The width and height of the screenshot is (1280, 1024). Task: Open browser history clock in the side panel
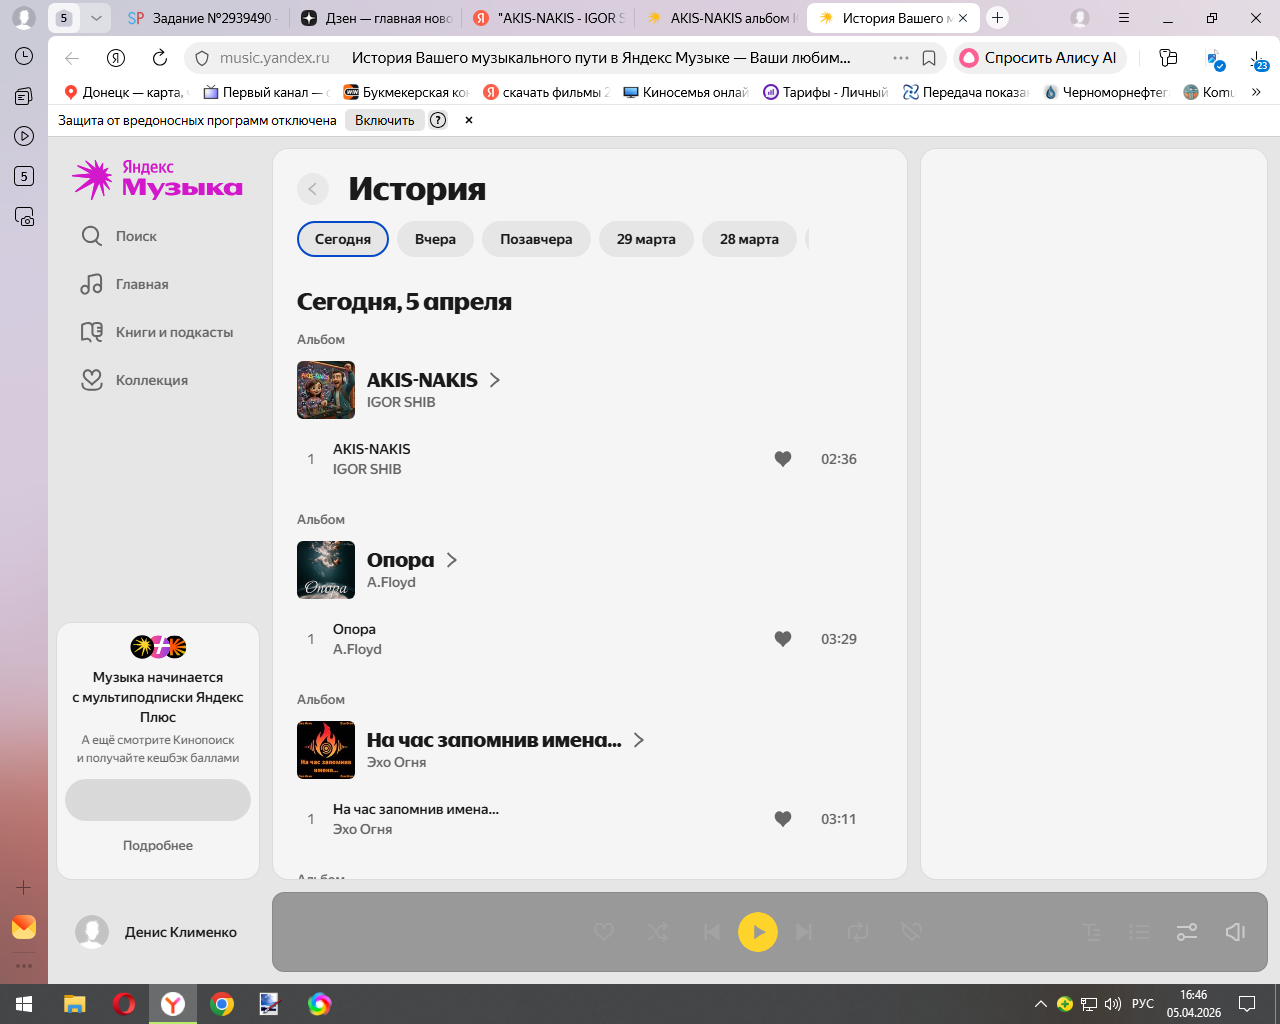click(24, 56)
